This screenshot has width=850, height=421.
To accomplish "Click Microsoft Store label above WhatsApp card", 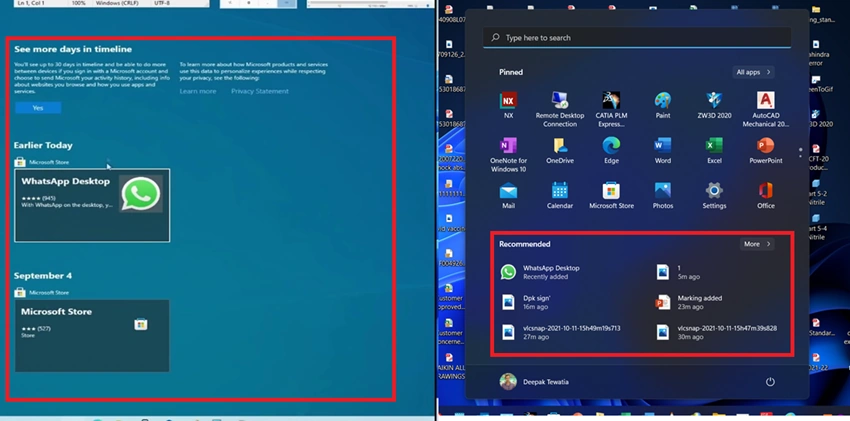I will [x=49, y=162].
